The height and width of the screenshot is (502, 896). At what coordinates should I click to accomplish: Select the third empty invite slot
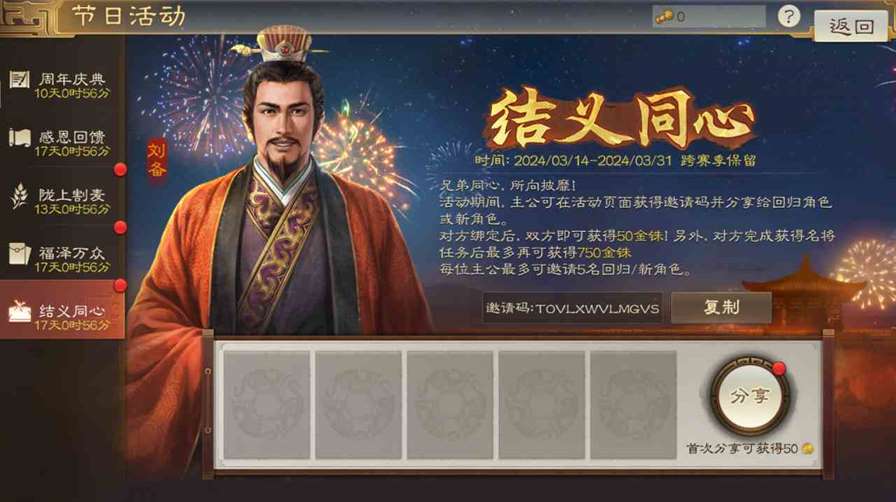[450, 405]
